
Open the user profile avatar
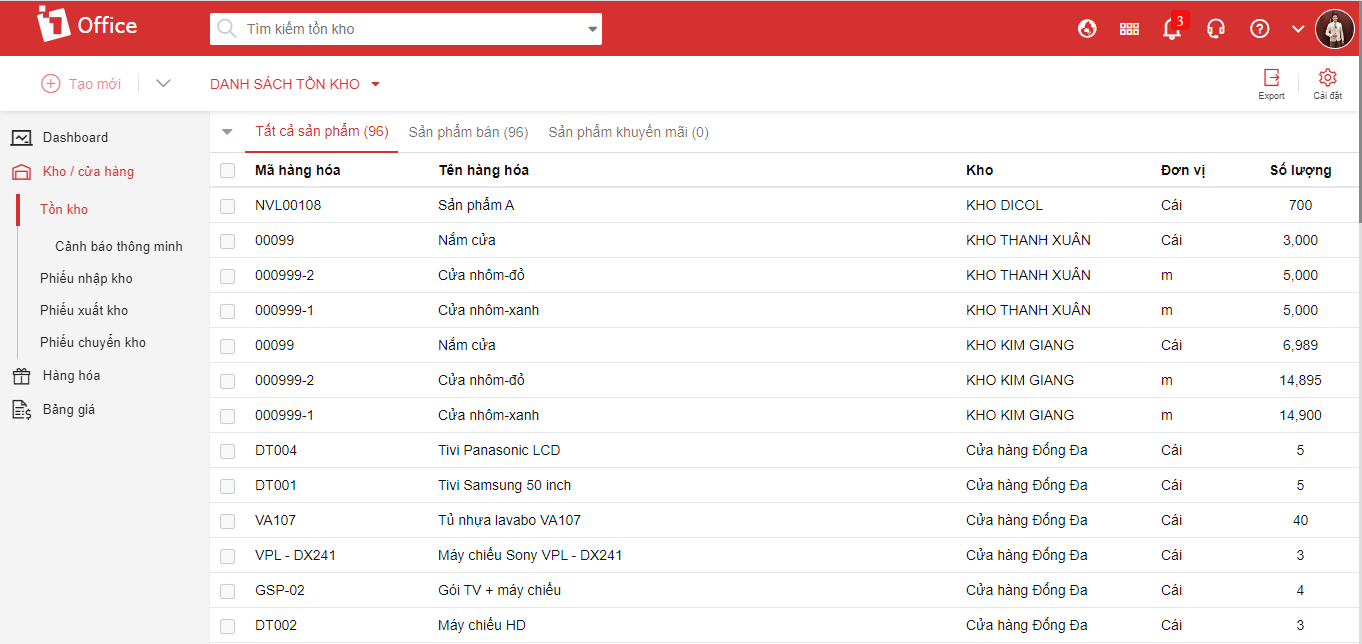[1334, 29]
